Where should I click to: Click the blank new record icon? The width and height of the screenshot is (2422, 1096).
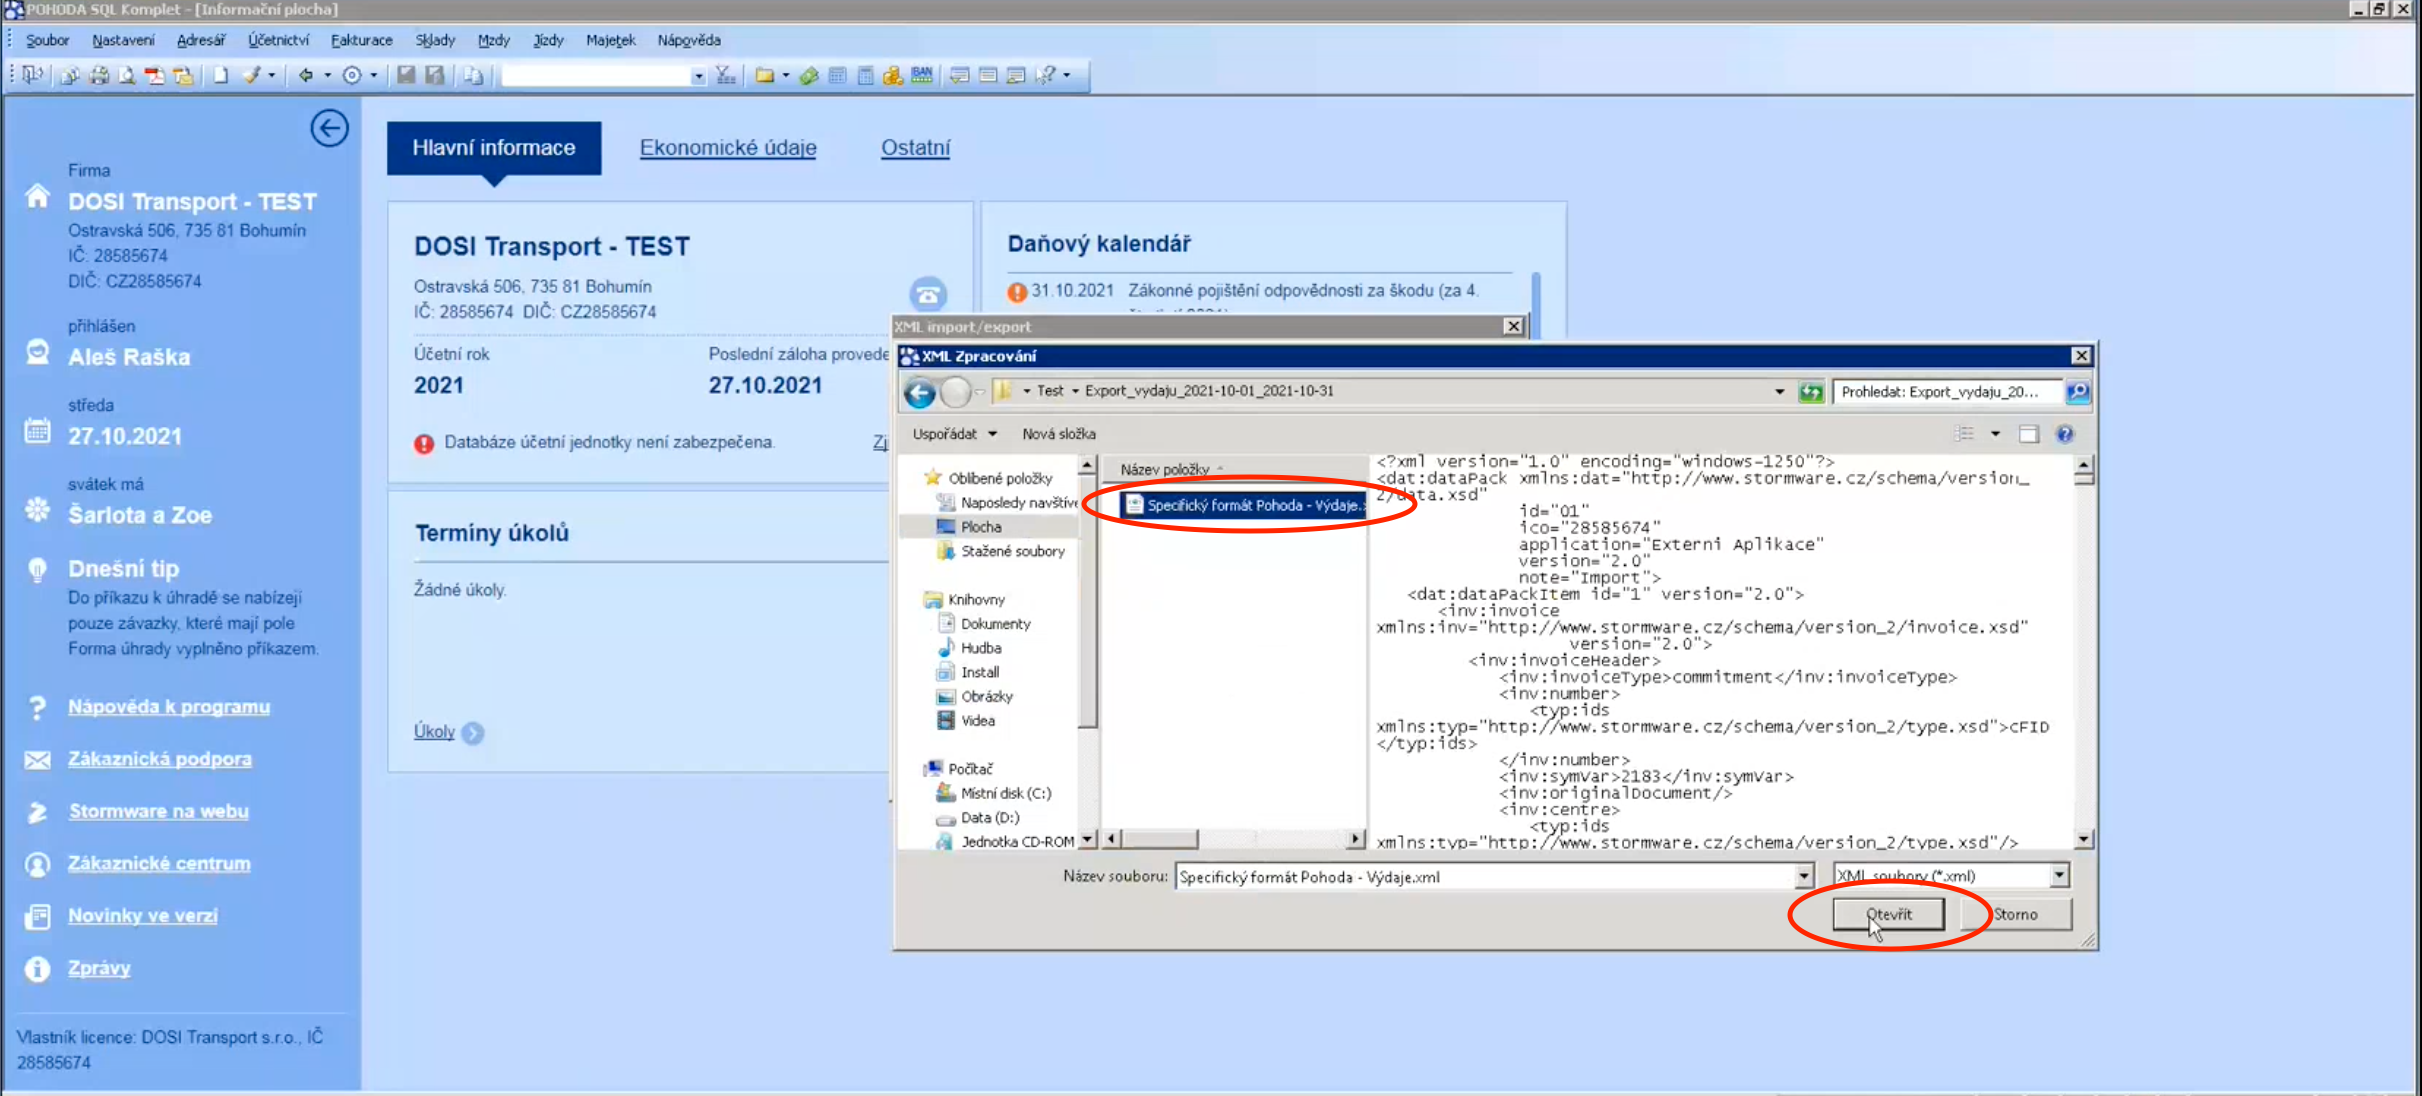click(221, 75)
